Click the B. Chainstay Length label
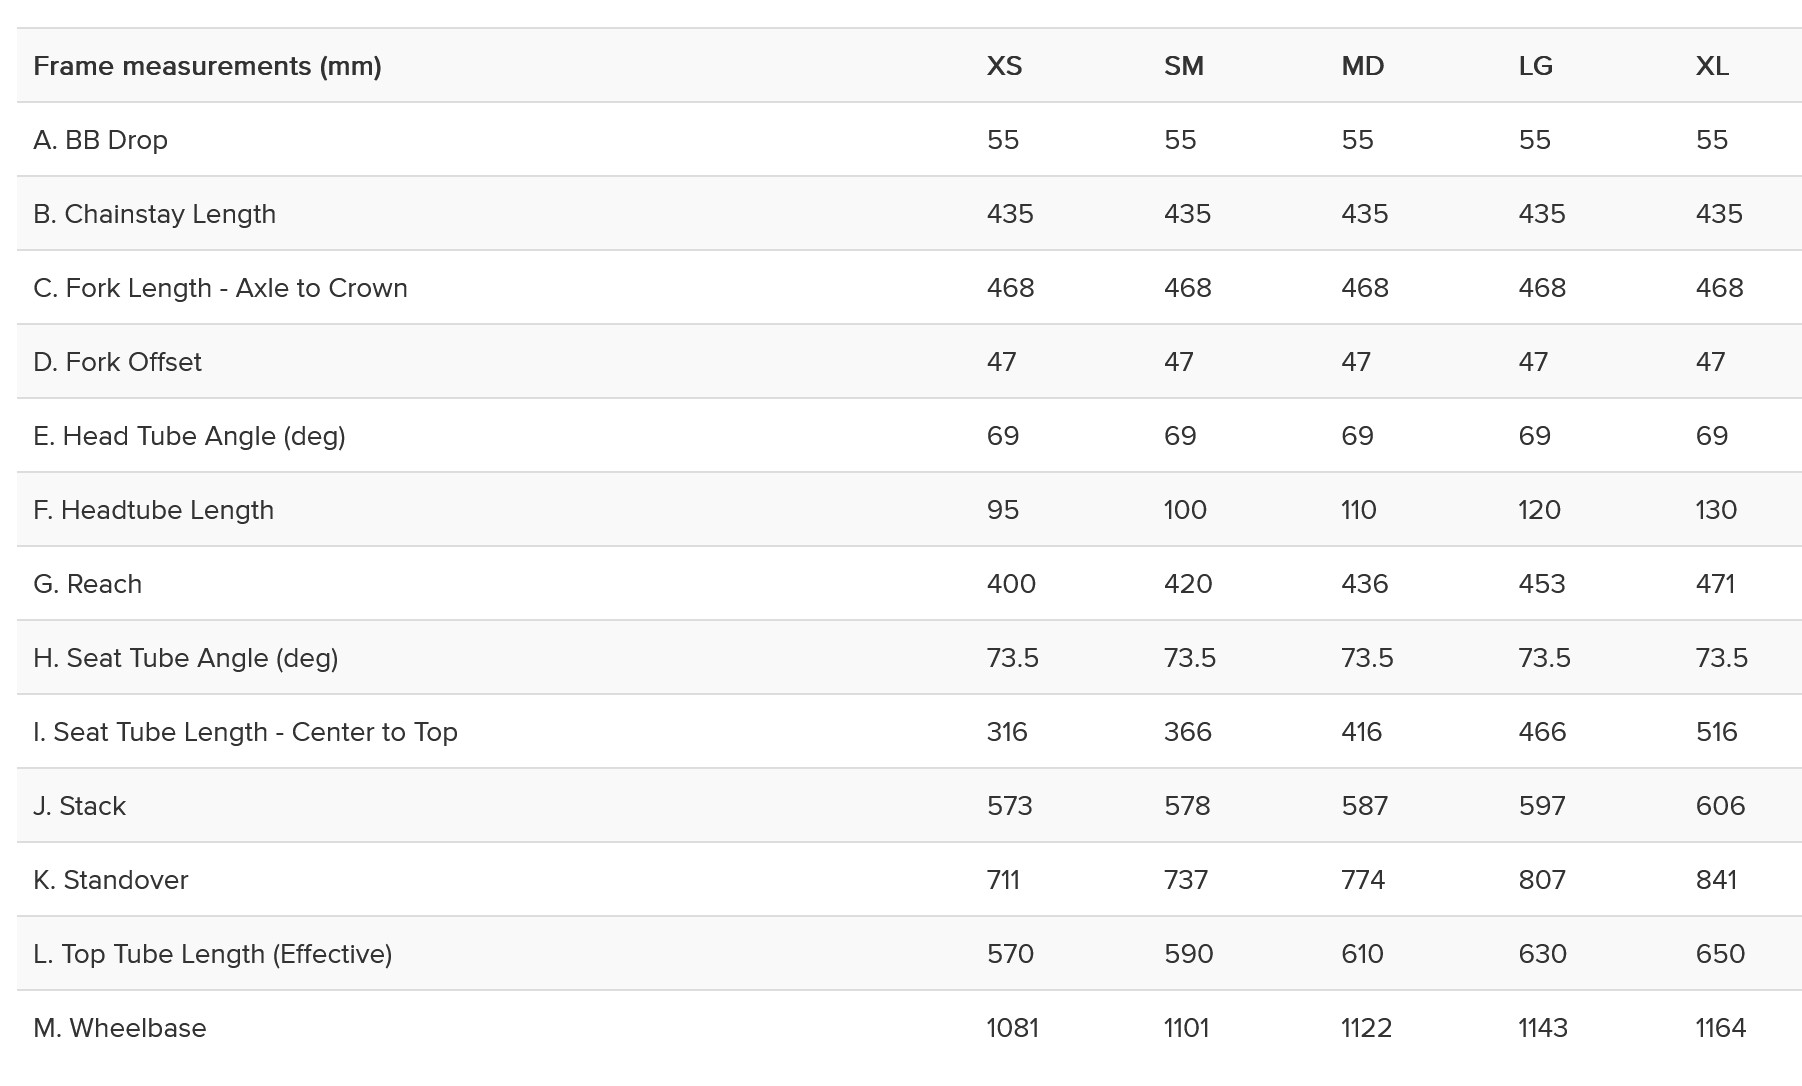 tap(154, 214)
